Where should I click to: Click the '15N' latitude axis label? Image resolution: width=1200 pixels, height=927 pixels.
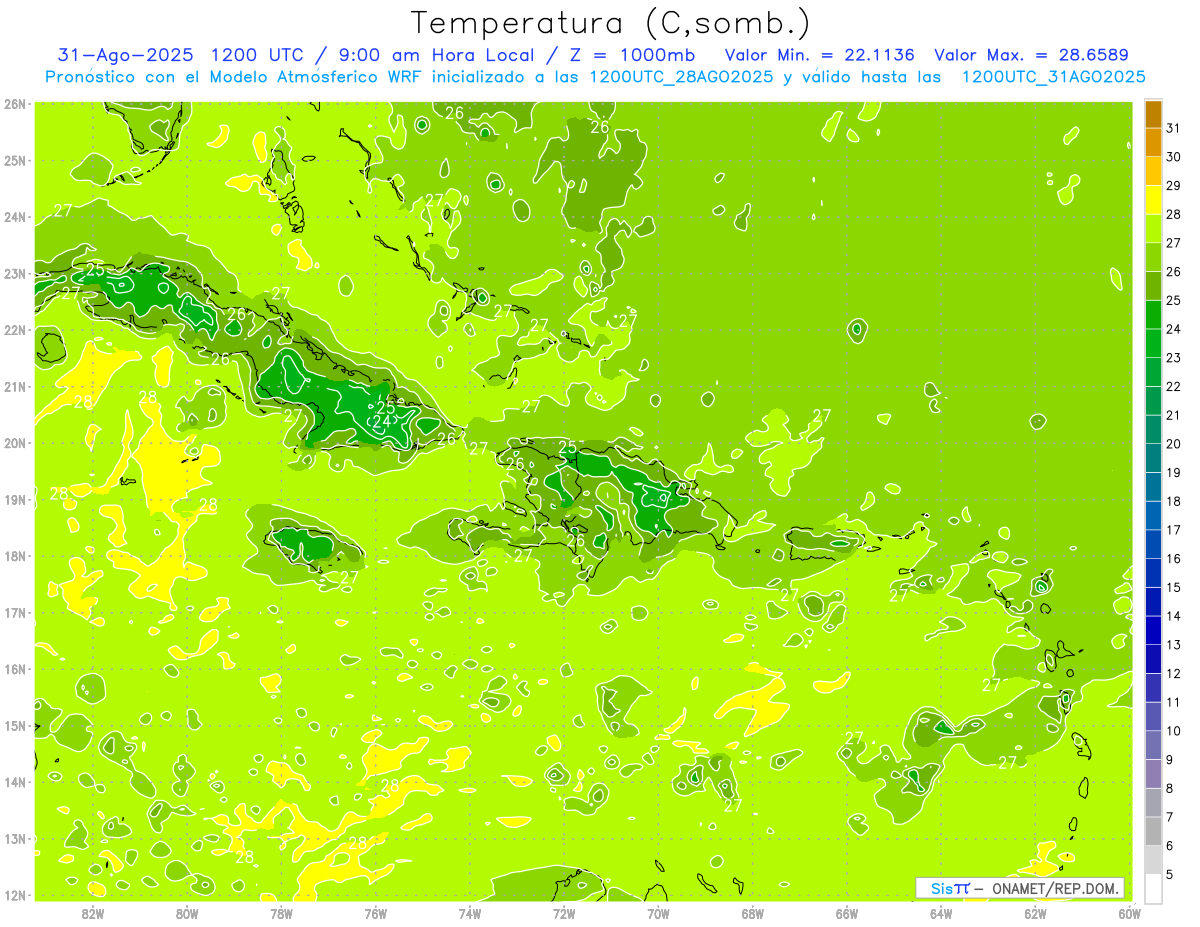[14, 726]
